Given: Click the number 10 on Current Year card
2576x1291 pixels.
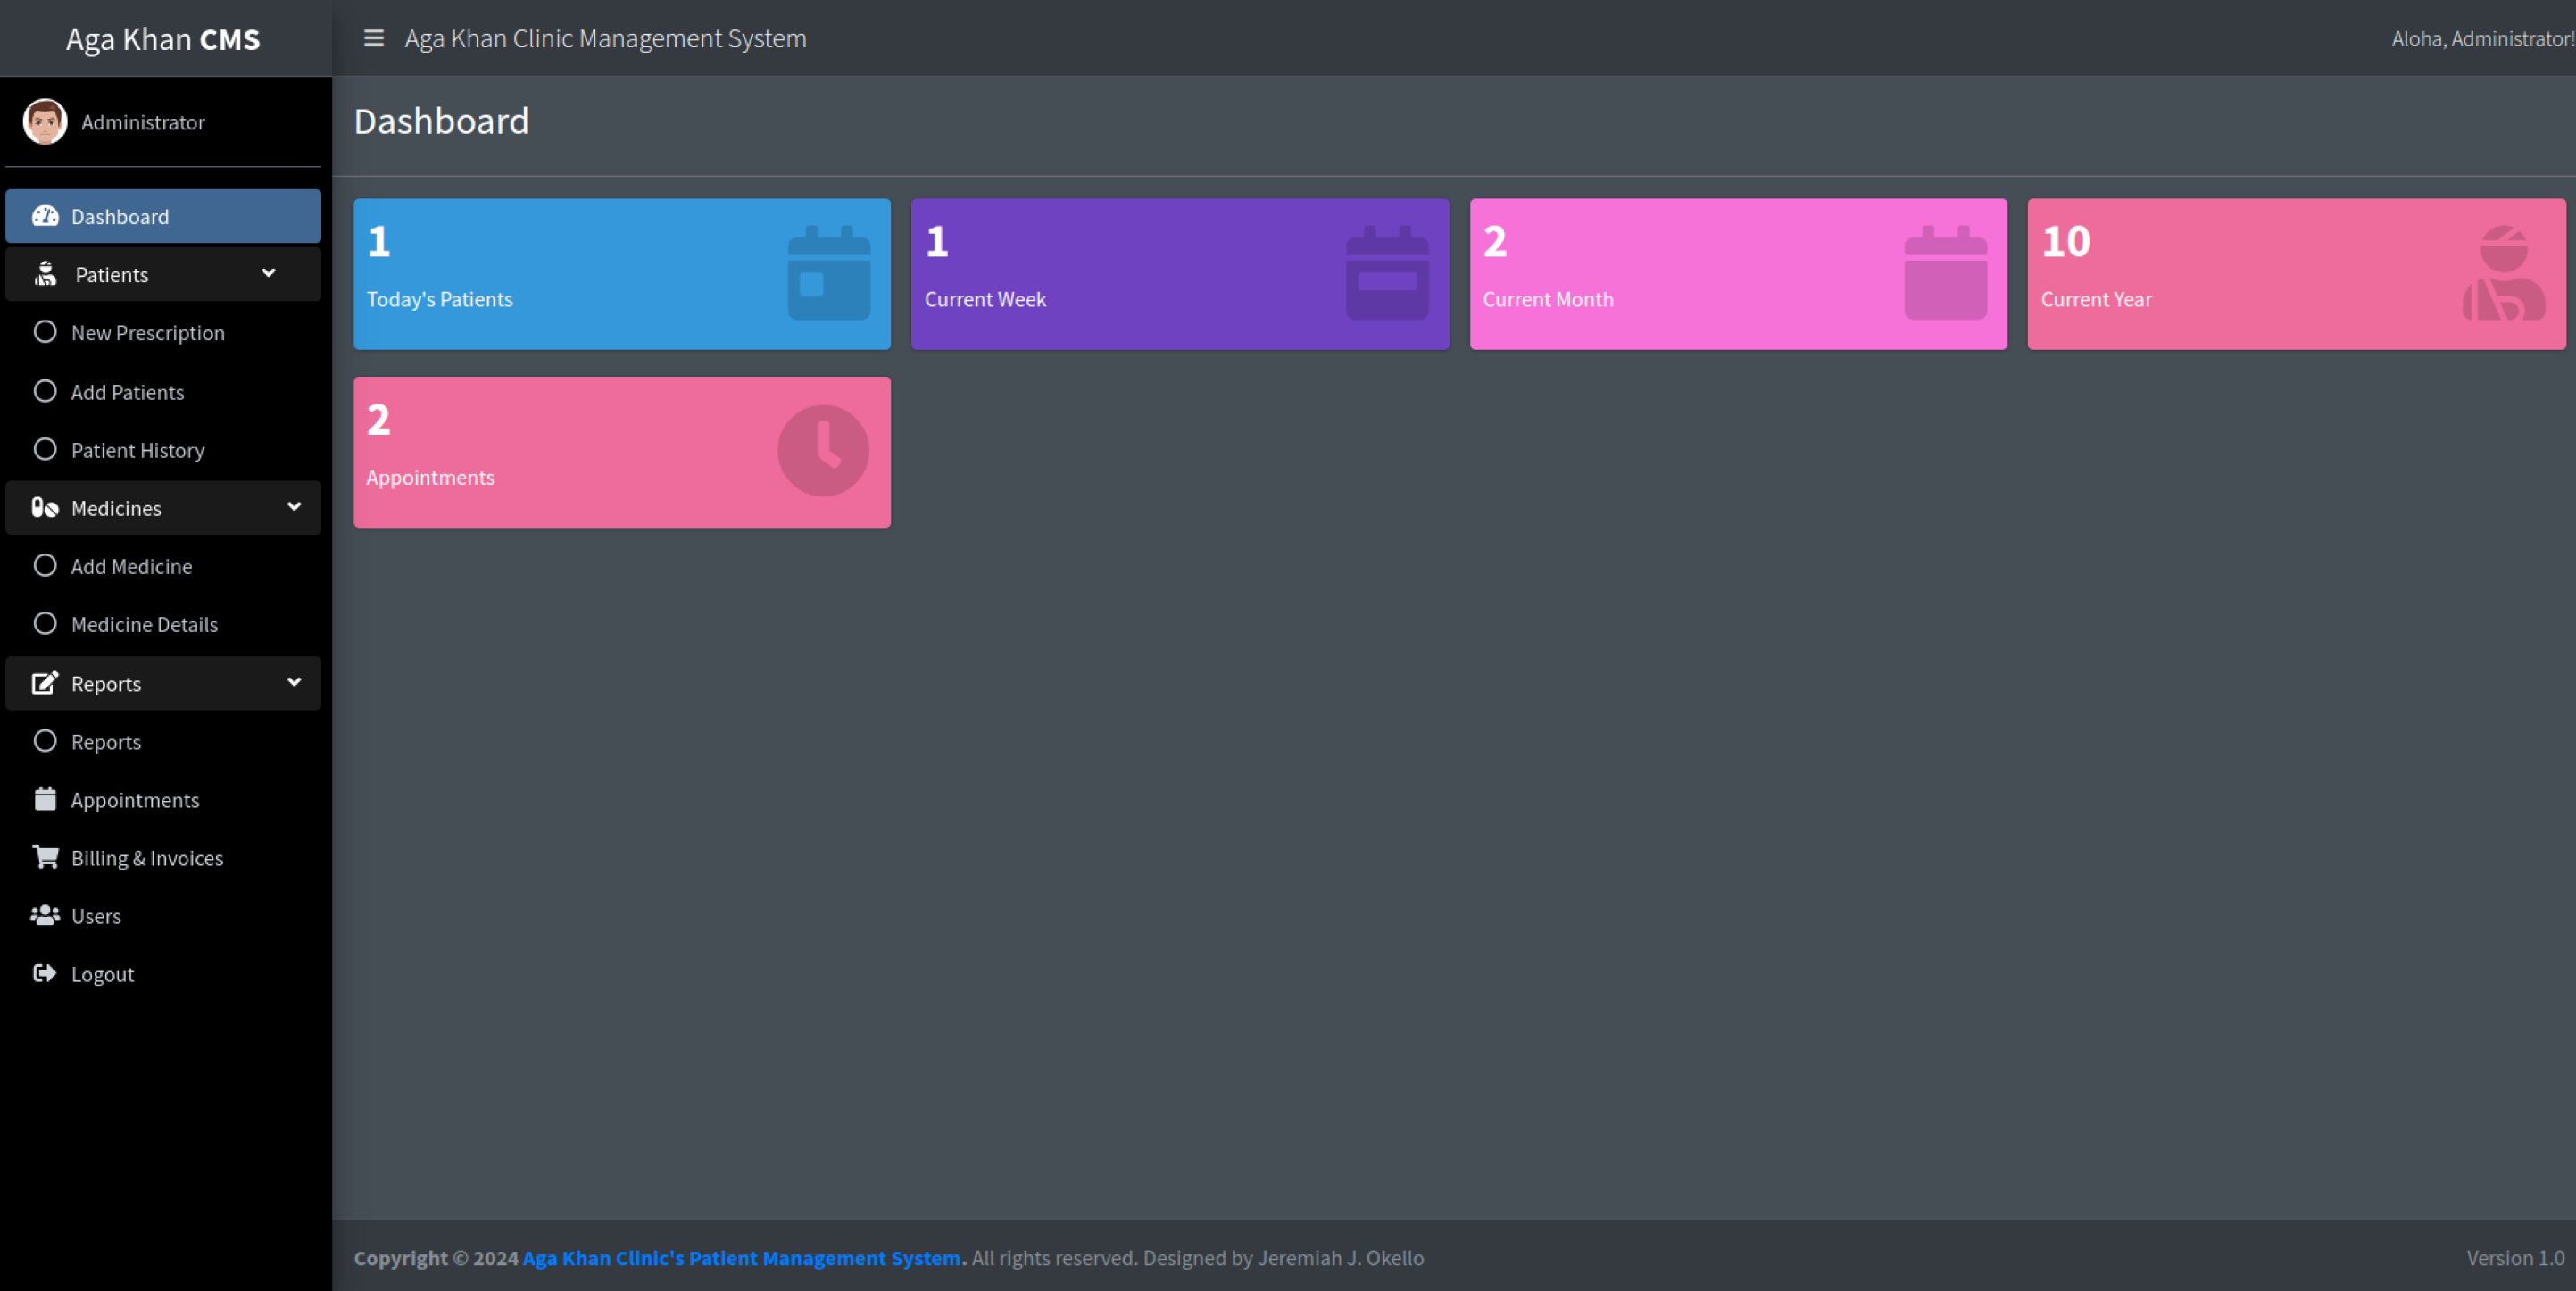Looking at the screenshot, I should coord(2066,241).
